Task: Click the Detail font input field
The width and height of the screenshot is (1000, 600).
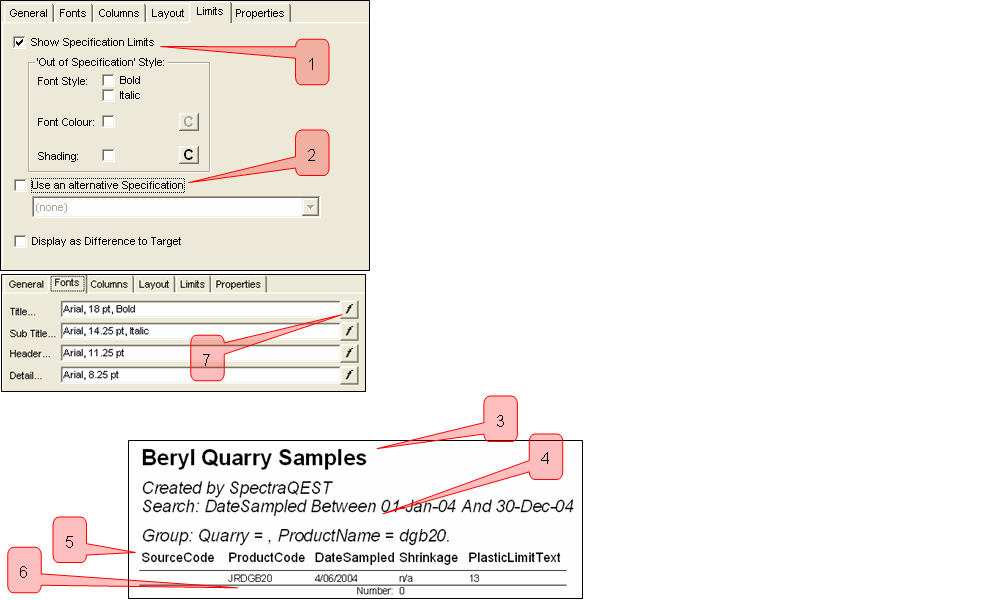Action: point(200,375)
